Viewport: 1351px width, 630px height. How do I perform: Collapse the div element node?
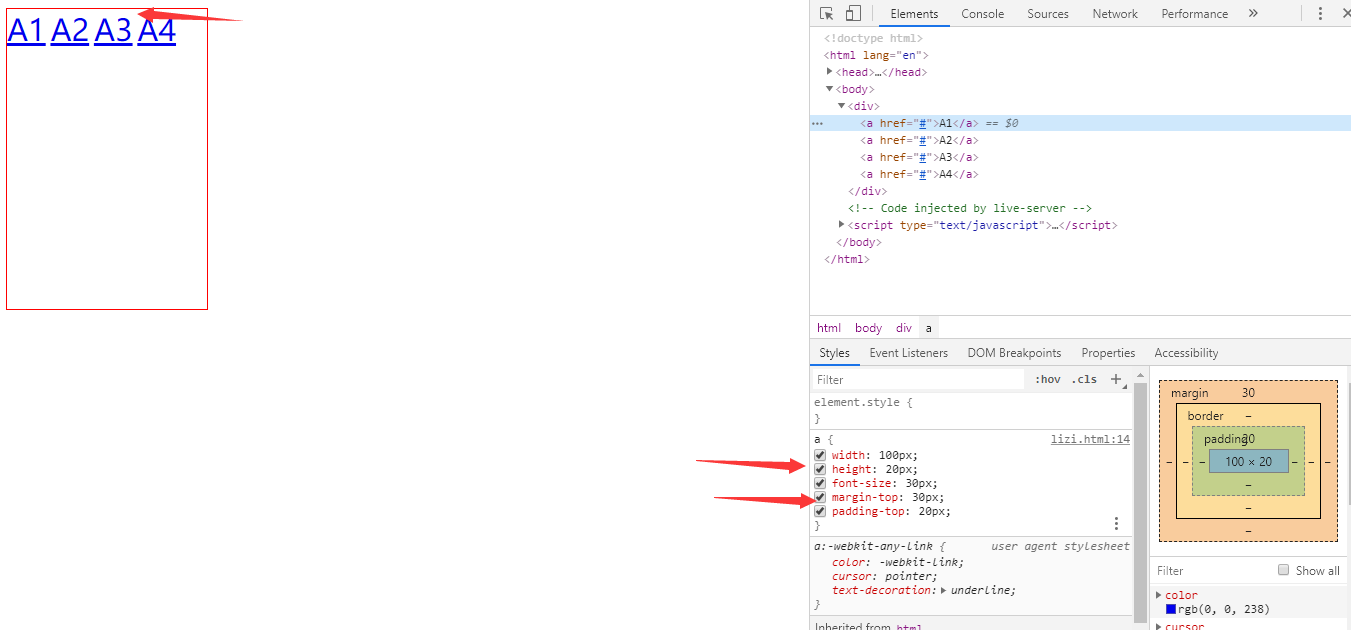pos(842,106)
